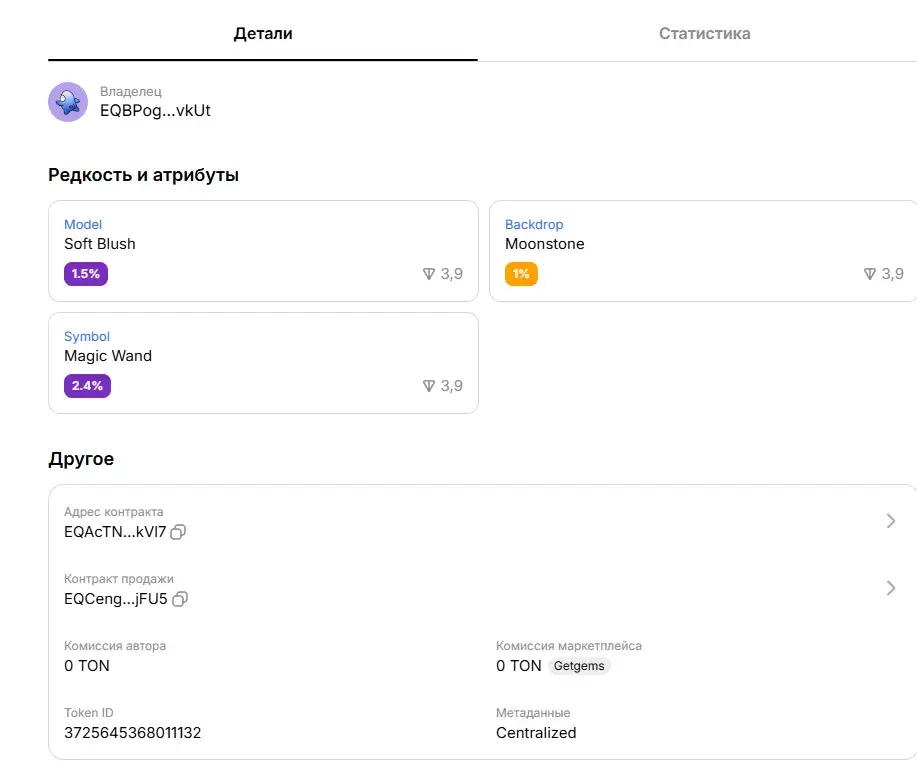Click 3,9 price in Soft Blush card

click(451, 274)
